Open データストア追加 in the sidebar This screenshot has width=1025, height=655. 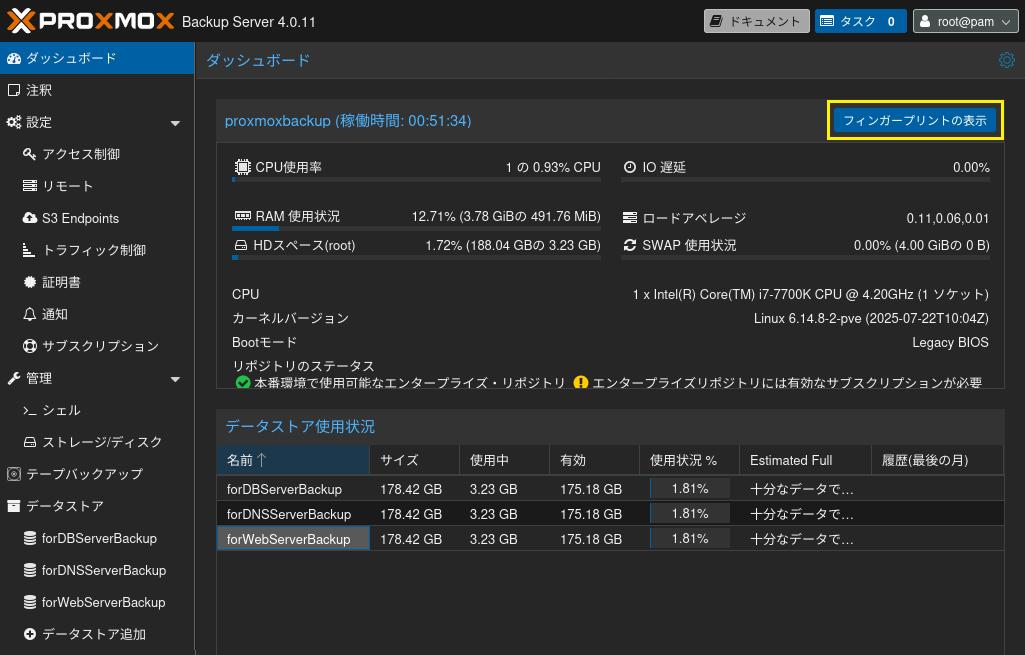pos(97,634)
